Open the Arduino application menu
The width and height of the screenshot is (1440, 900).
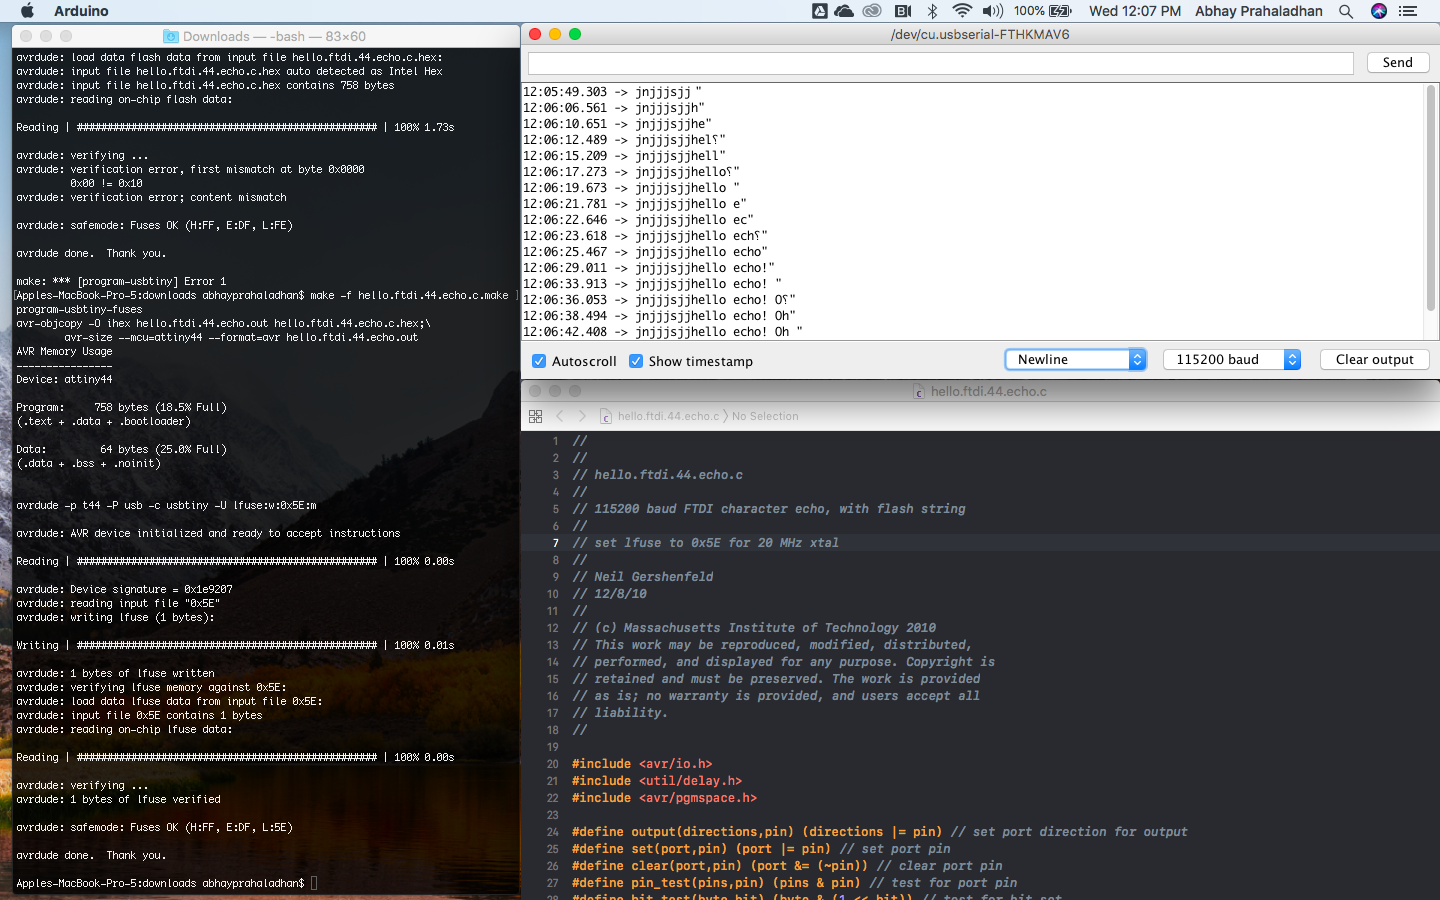81,11
